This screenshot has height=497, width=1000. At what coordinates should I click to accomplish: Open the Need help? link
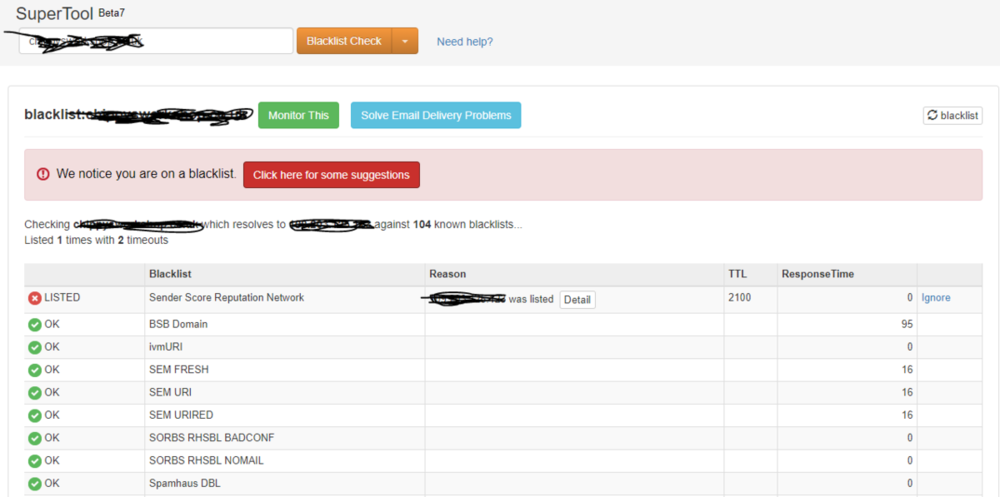(464, 42)
